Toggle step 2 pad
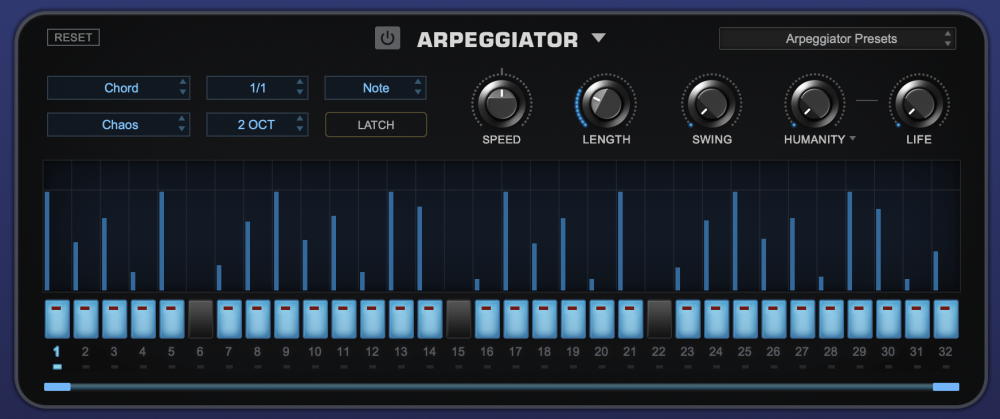Viewport: 1000px width, 419px height. point(85,319)
